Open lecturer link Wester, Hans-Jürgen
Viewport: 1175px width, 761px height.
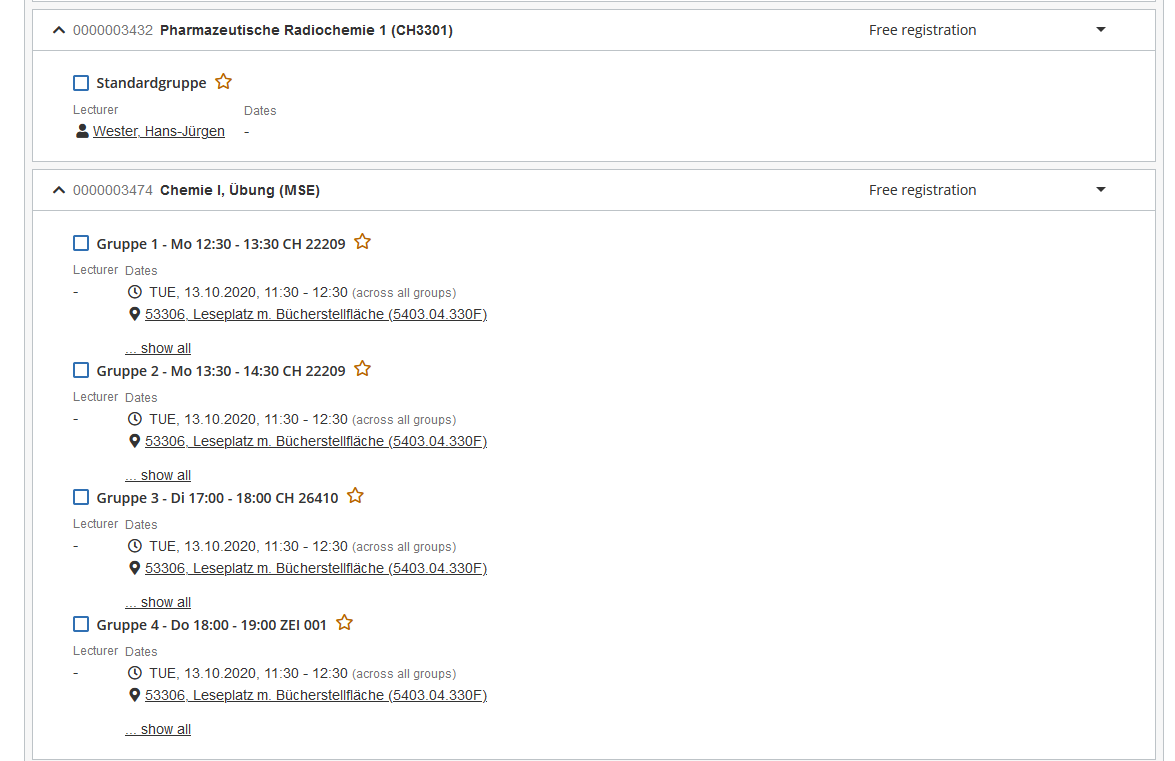pos(159,131)
